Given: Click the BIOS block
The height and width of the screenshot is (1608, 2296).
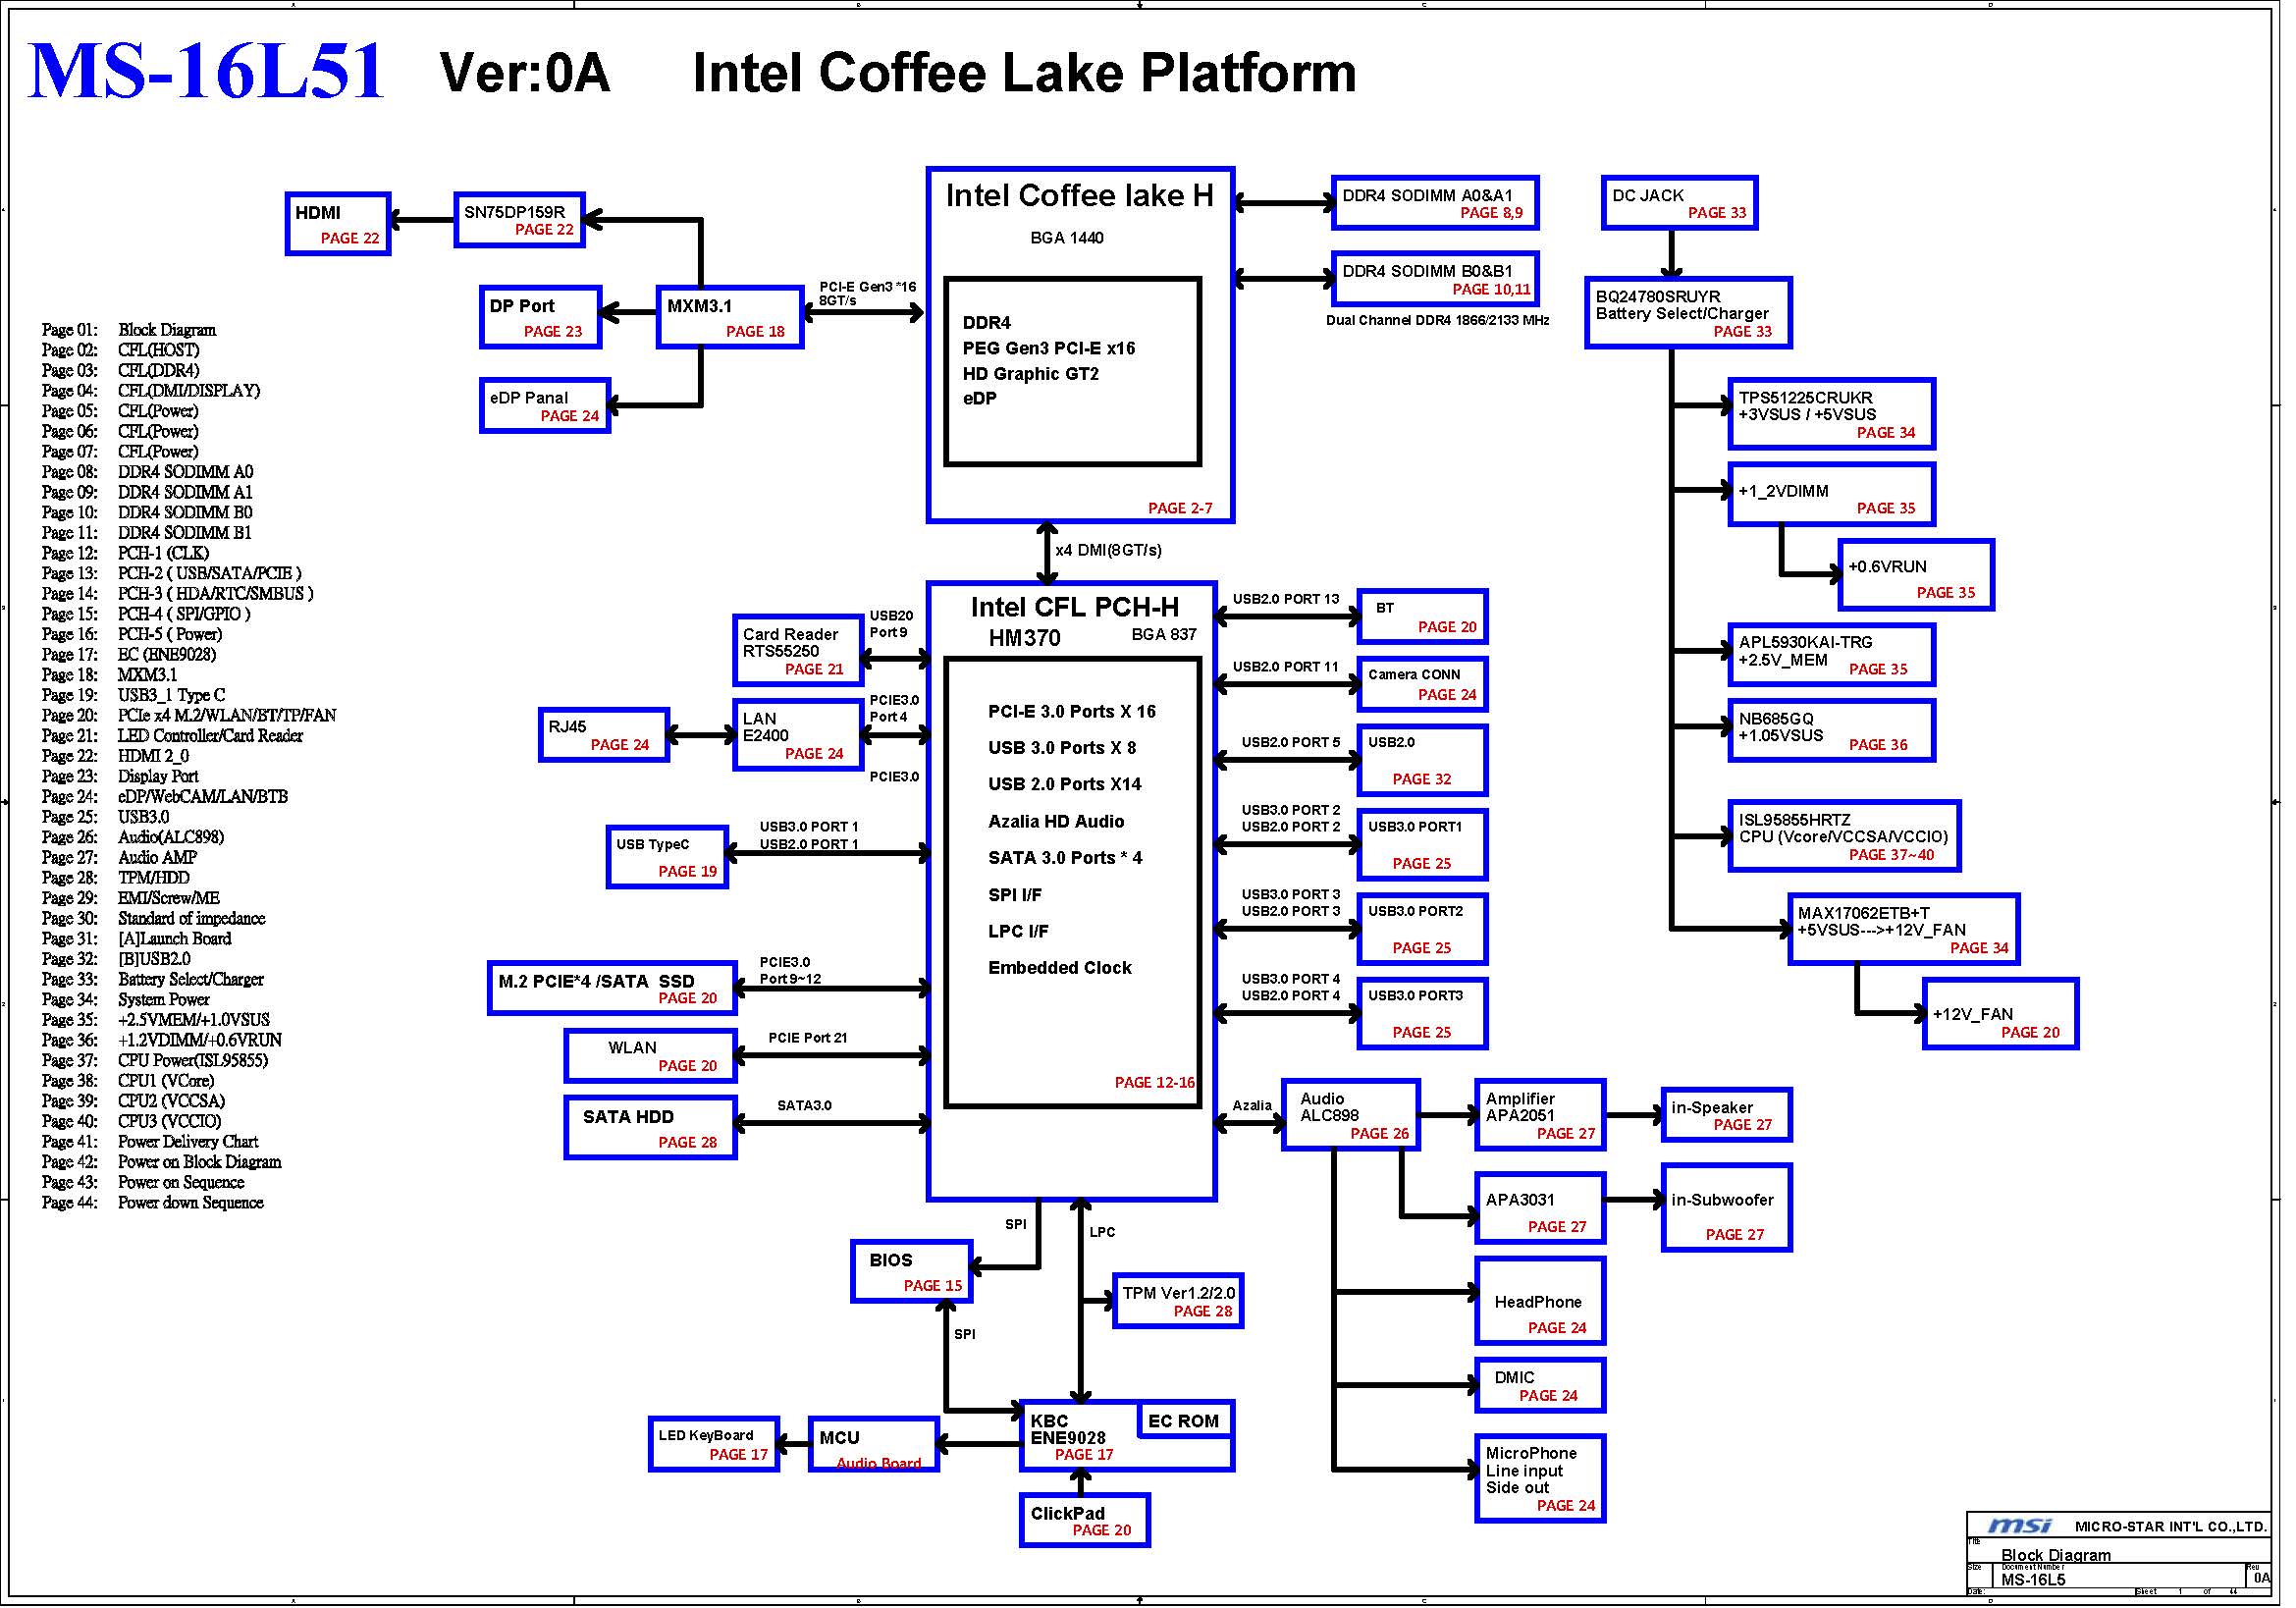Looking at the screenshot, I should (x=912, y=1272).
